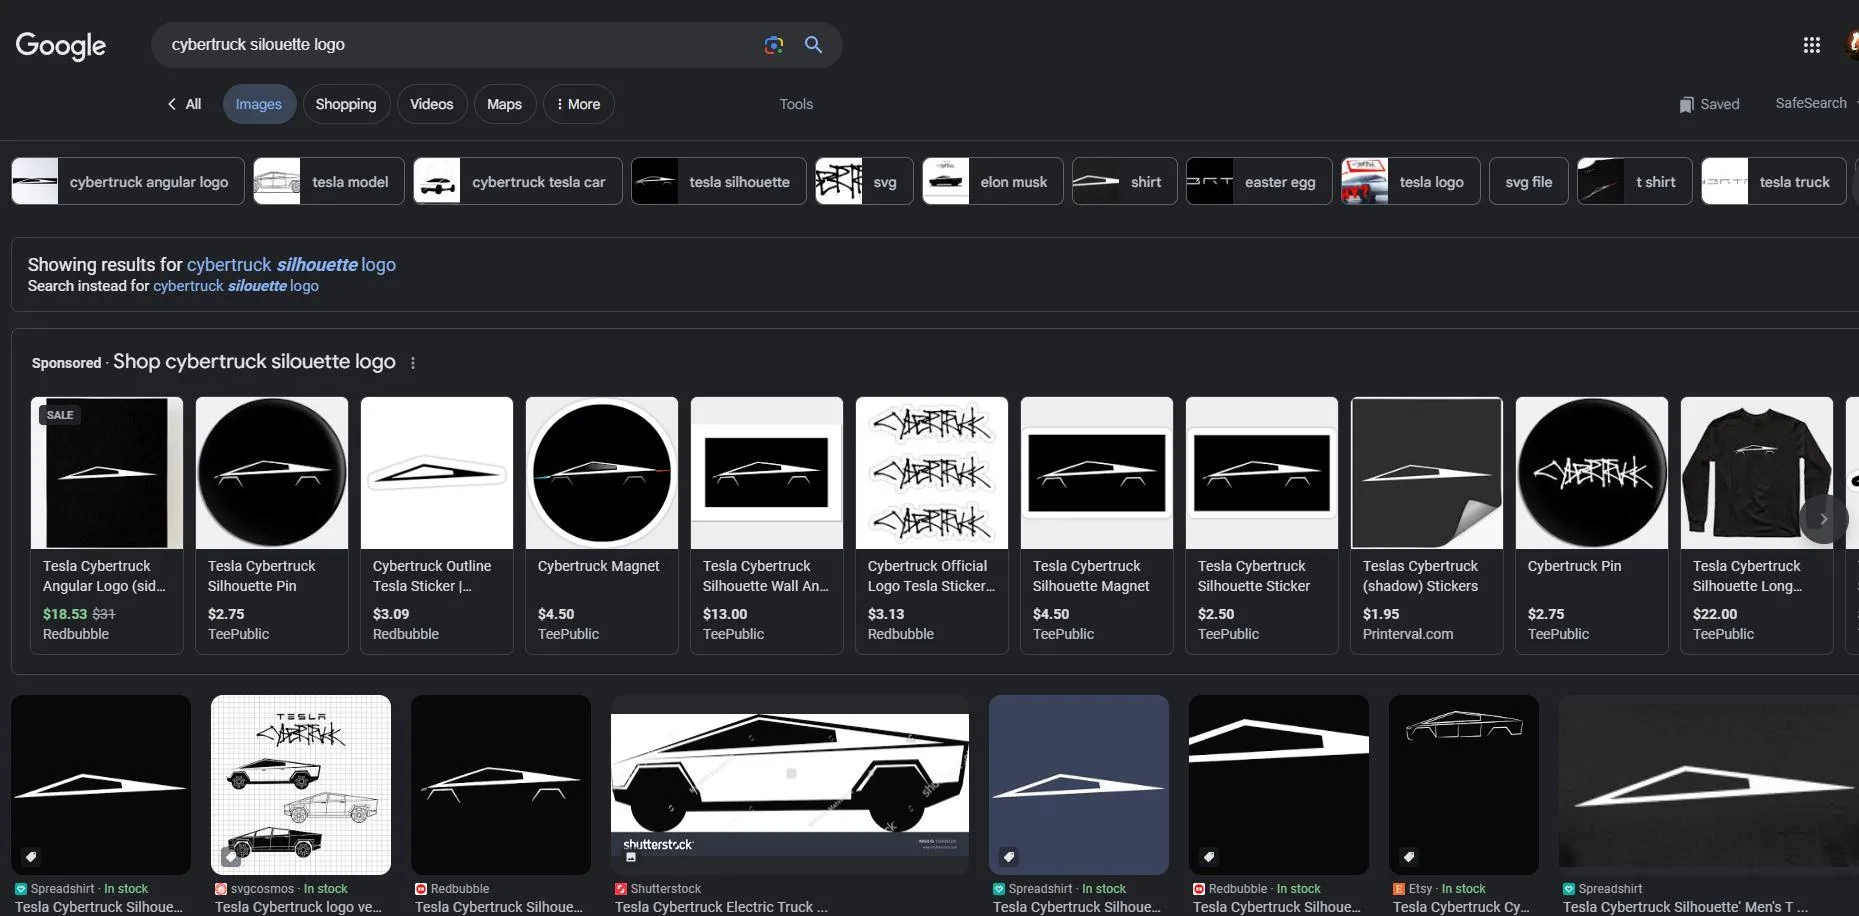Image resolution: width=1859 pixels, height=916 pixels.
Task: Open the More search filters menu
Action: (578, 104)
